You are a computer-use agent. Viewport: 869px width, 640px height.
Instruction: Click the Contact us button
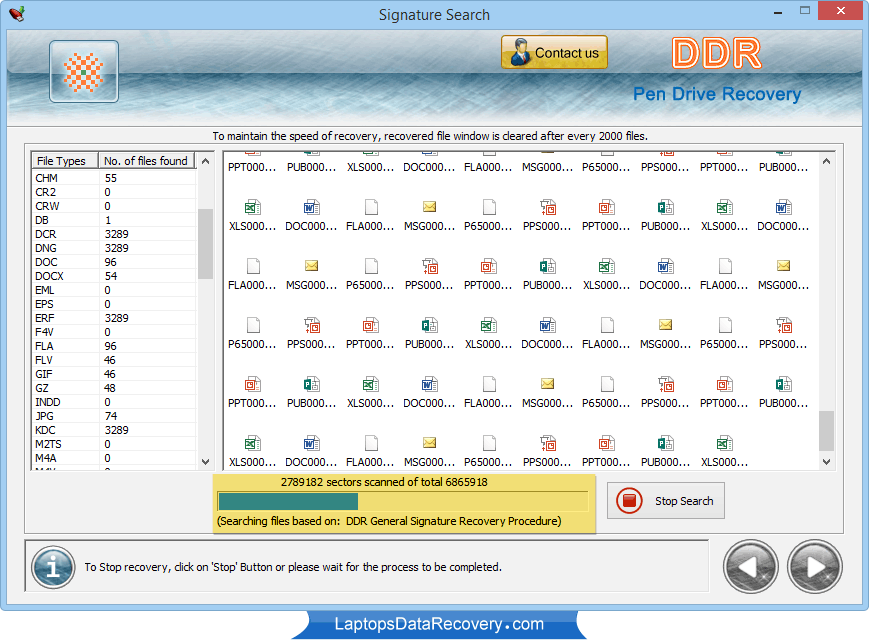tap(554, 51)
